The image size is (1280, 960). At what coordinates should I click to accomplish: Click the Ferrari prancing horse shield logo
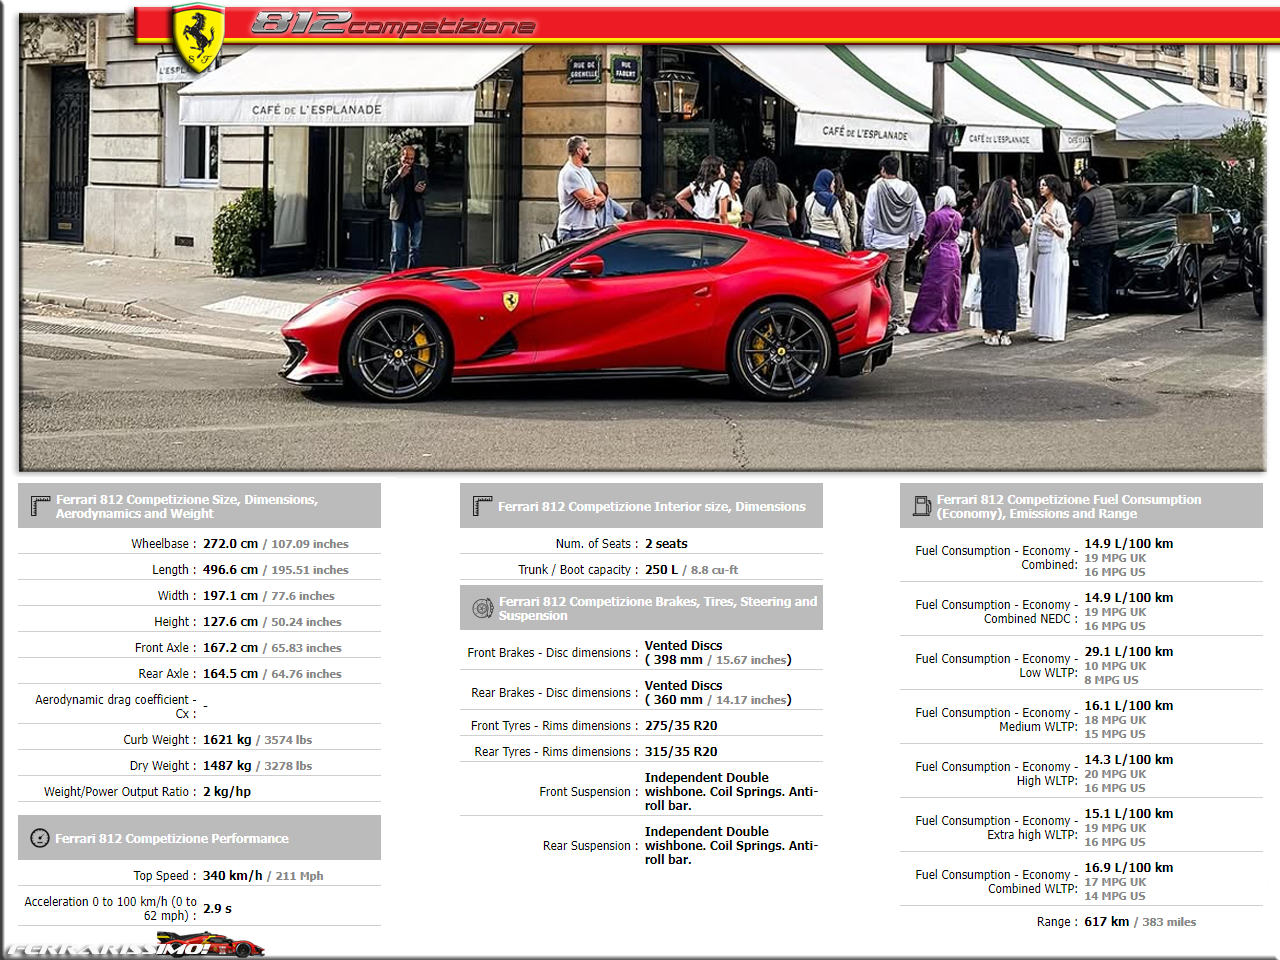point(198,38)
